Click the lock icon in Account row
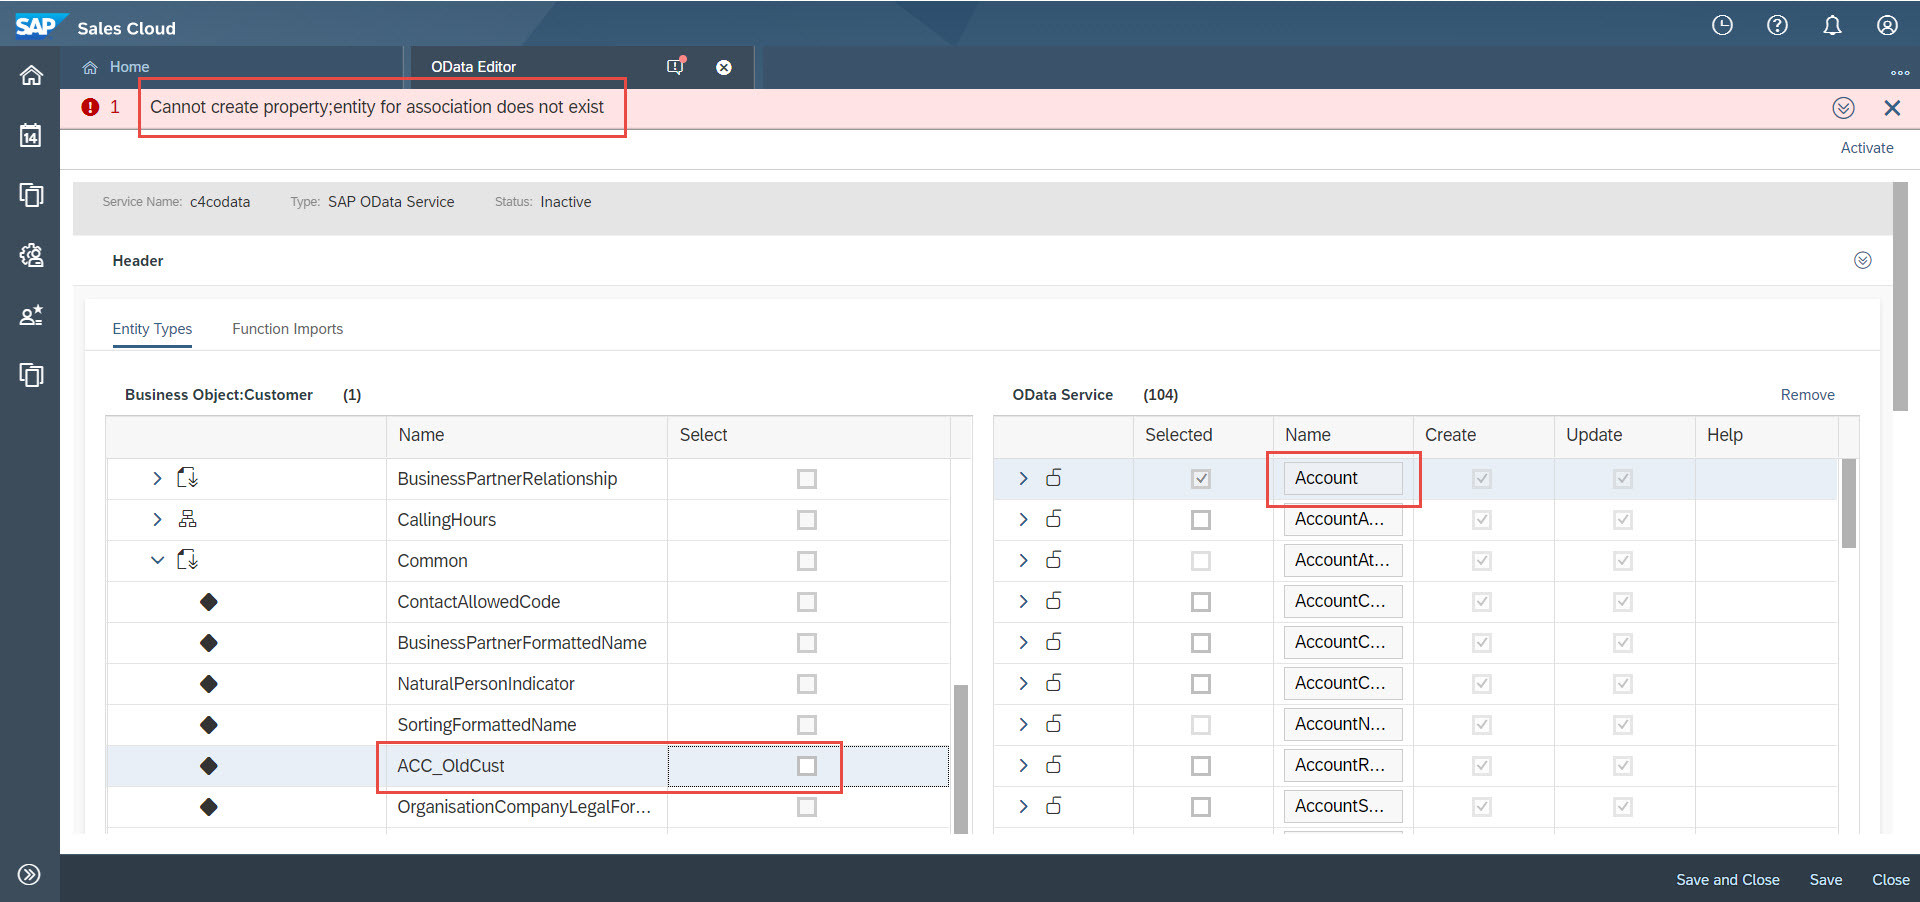 click(1053, 478)
